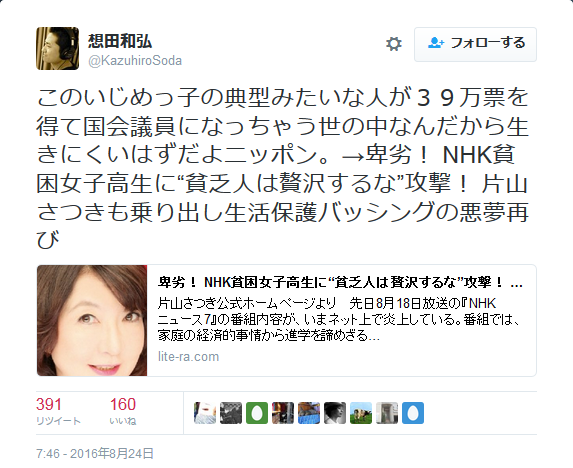Visit the lite-ra.com source link

click(x=188, y=357)
